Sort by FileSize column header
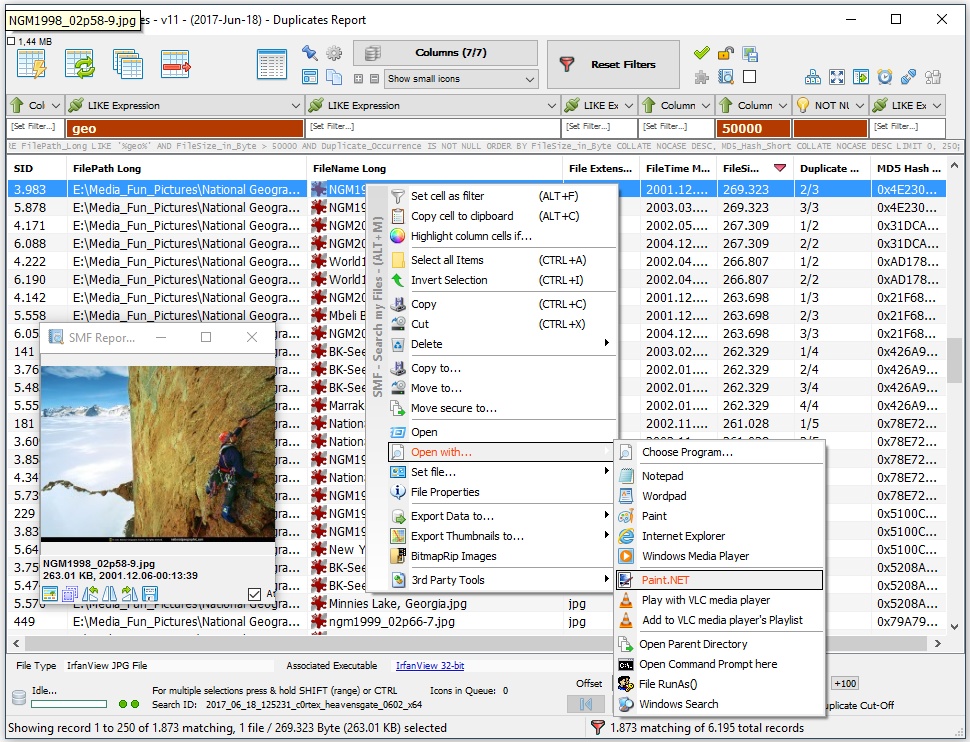This screenshot has width=970, height=742. [x=754, y=168]
